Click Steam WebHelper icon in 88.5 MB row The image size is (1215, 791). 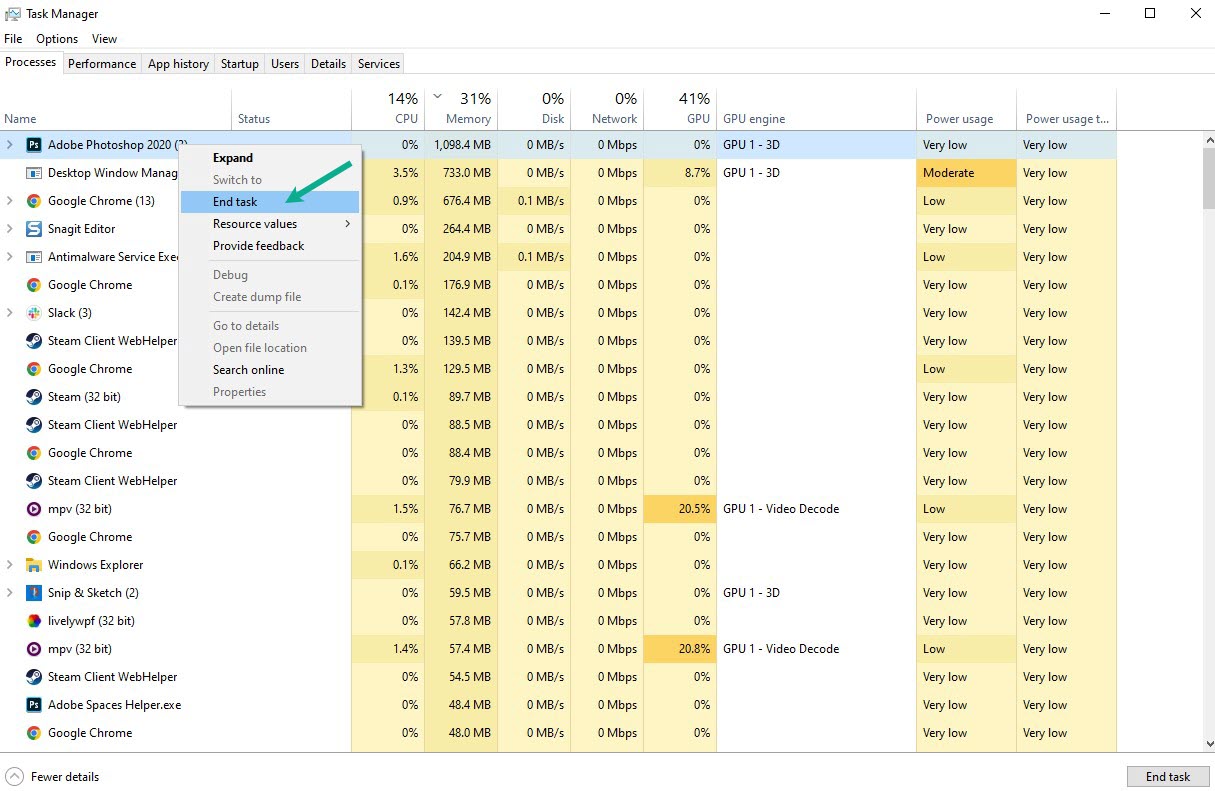33,425
